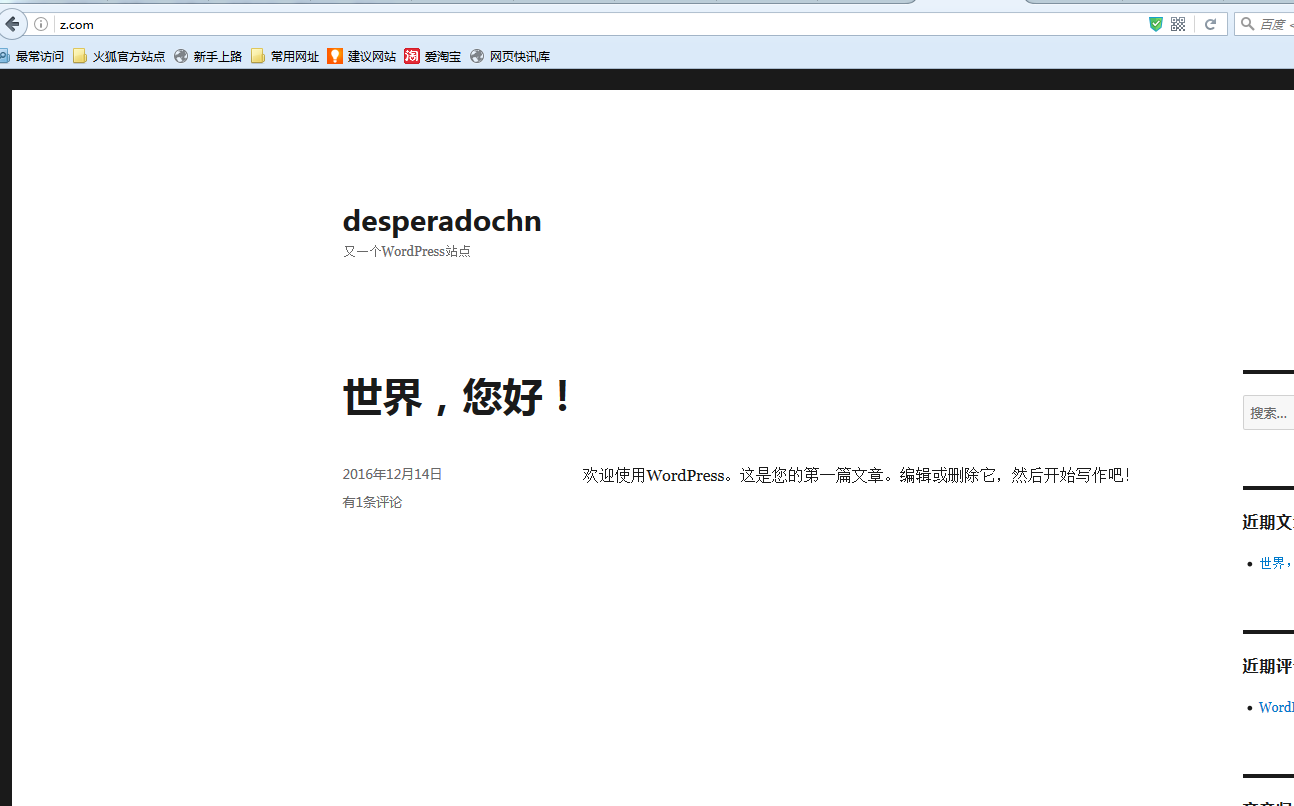This screenshot has height=806, width=1294.
Task: Click the green security shield icon
Action: [1156, 24]
